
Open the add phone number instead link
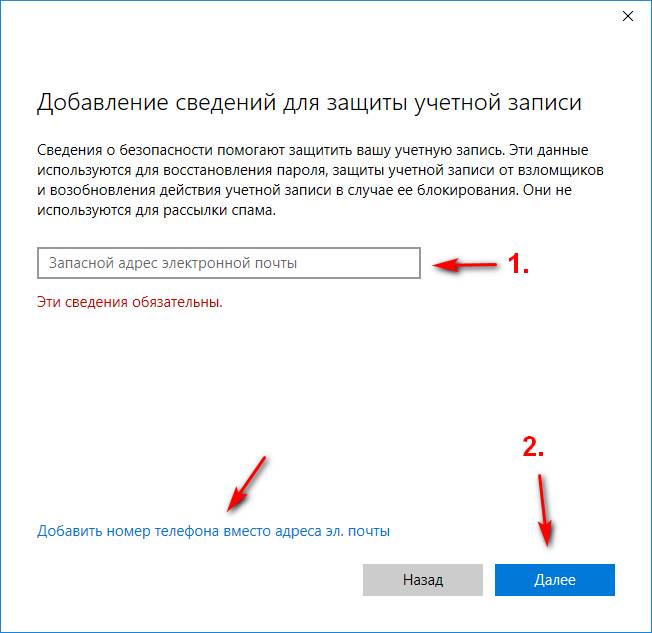point(213,531)
